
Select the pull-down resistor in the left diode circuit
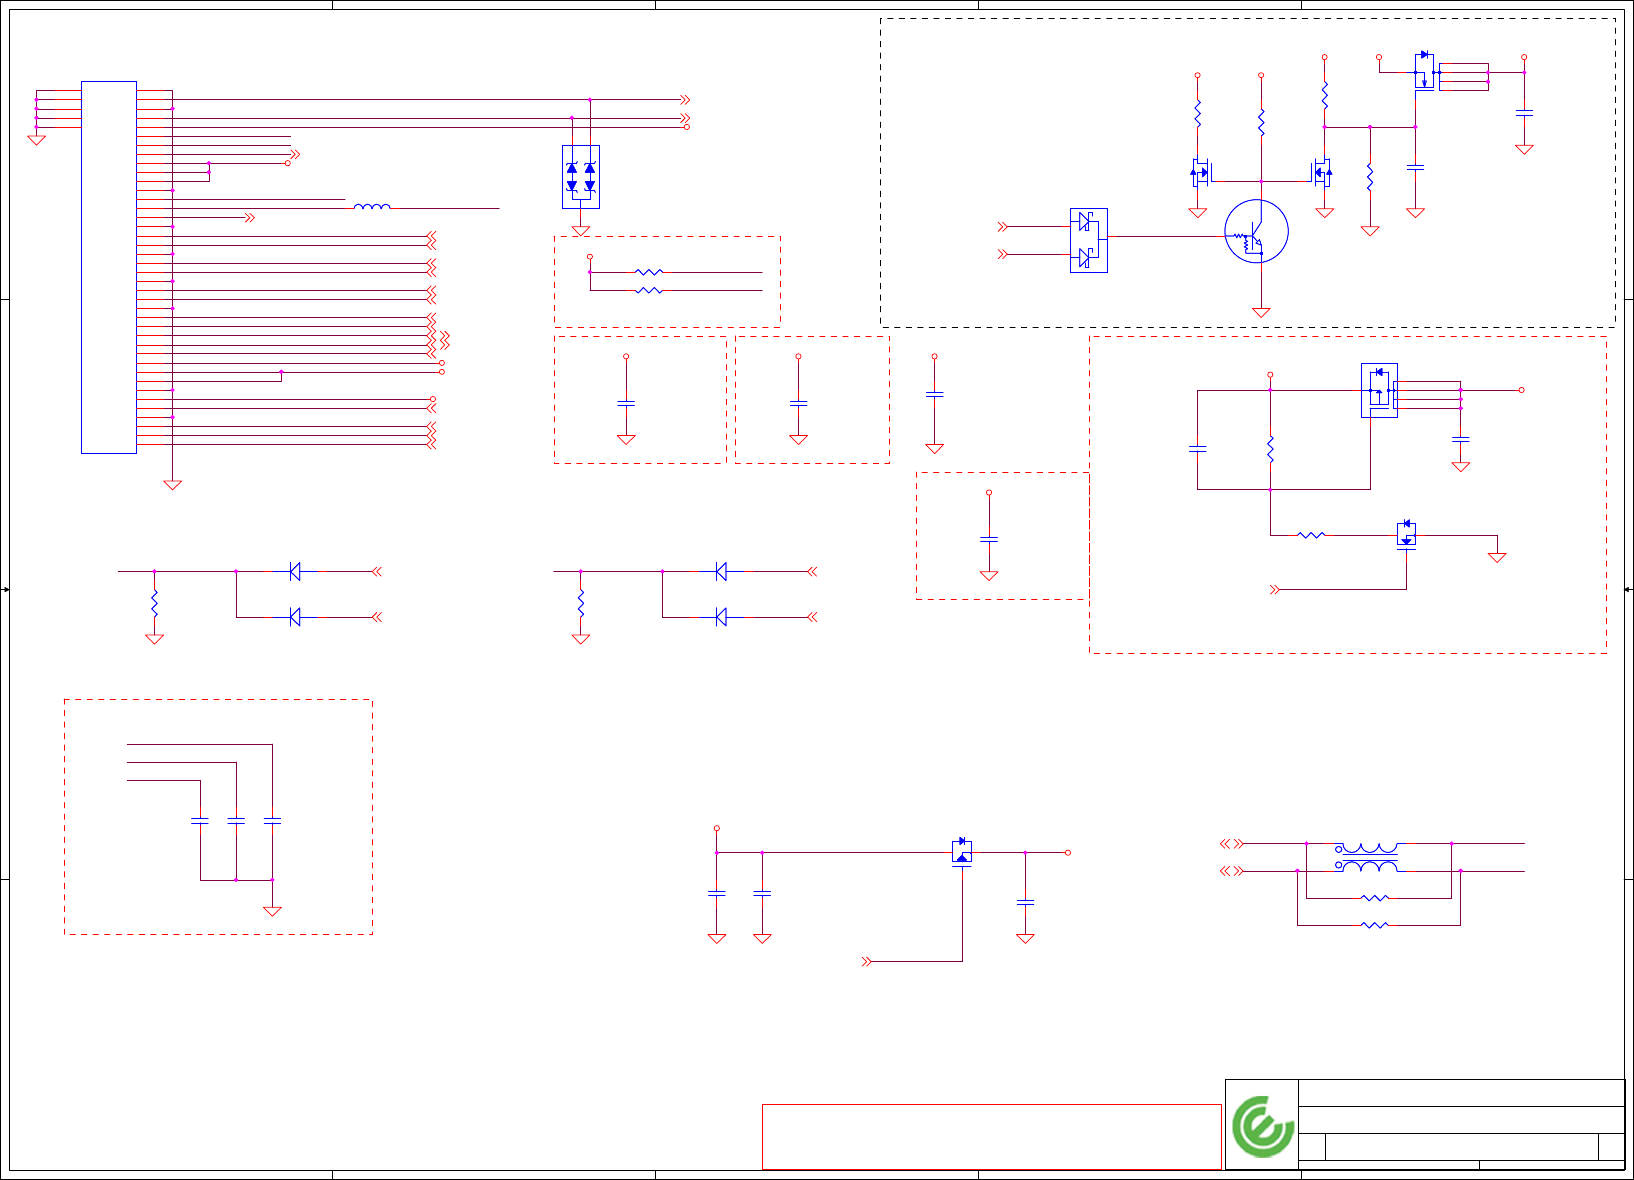point(154,603)
